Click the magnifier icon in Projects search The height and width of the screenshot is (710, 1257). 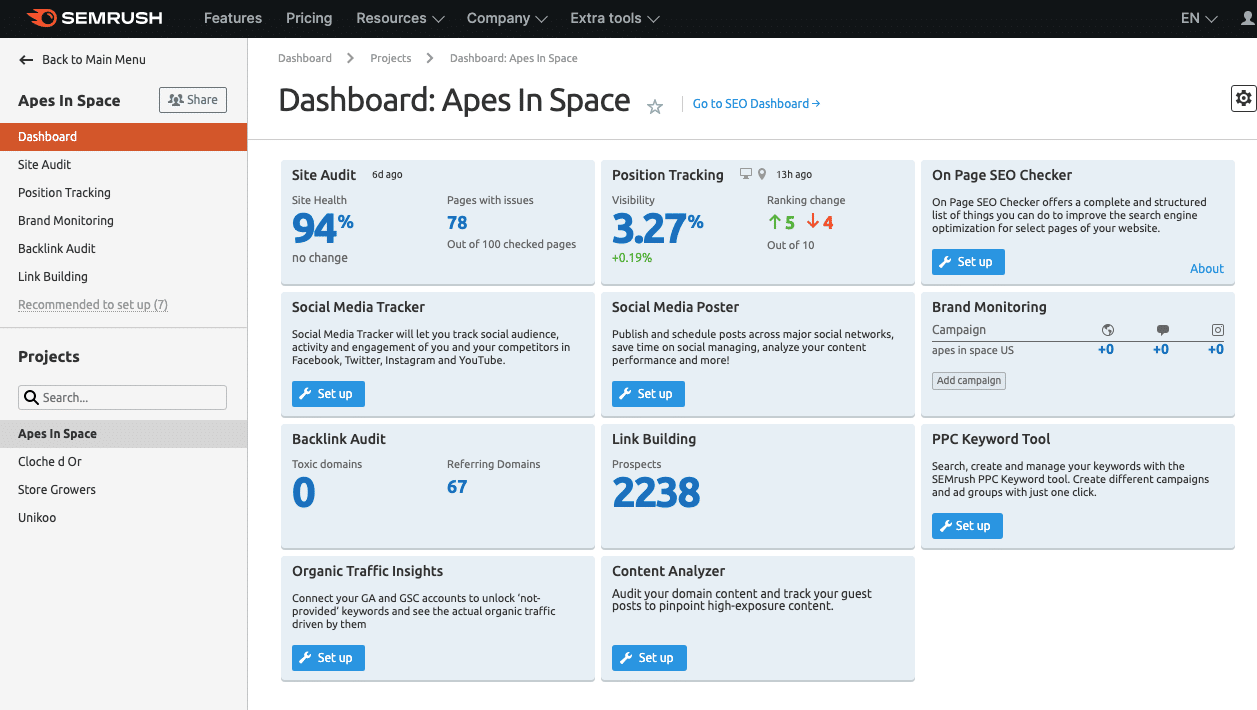coord(31,397)
